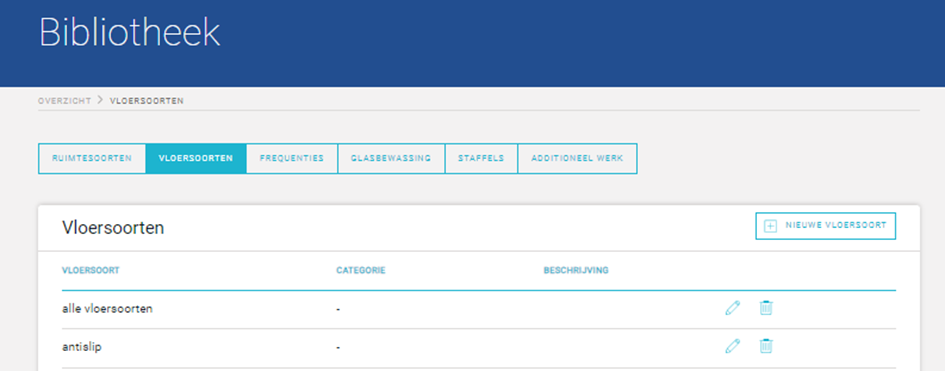Follow the Overzicht breadcrumb link
Screen dimensions: 945x371
click(x=64, y=101)
